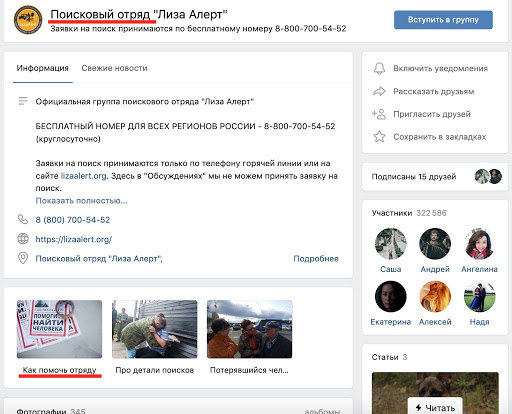Click the bookmark star icon
512x414 pixels.
[379, 137]
